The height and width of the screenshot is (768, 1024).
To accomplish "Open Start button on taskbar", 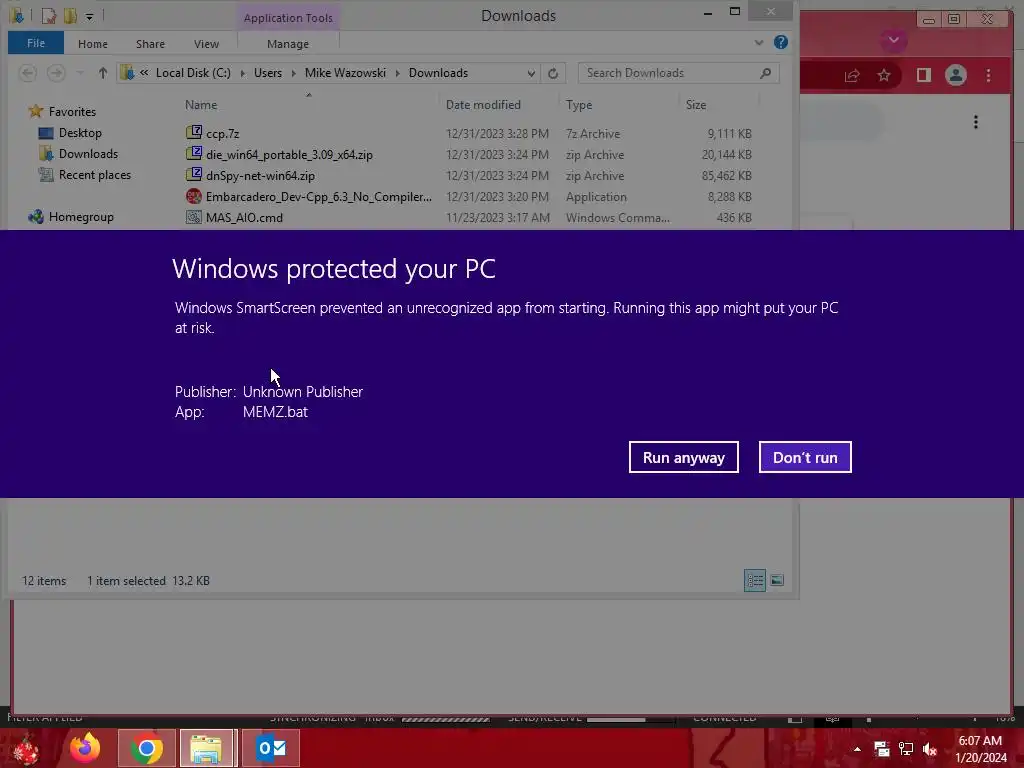I will [26, 748].
